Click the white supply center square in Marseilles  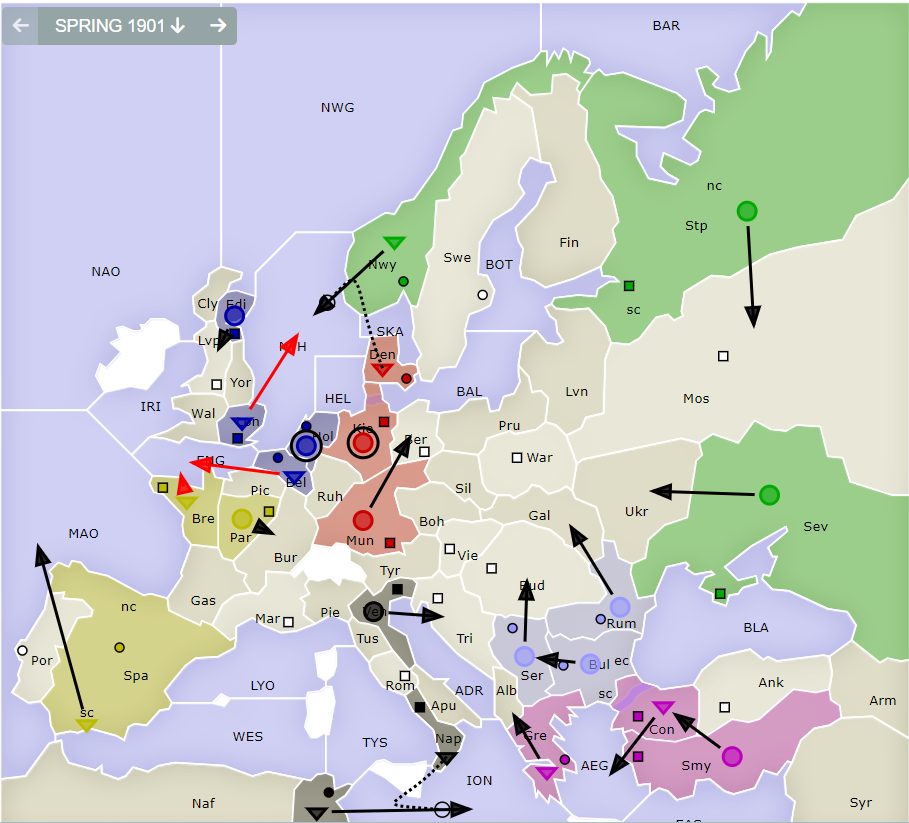pos(288,622)
